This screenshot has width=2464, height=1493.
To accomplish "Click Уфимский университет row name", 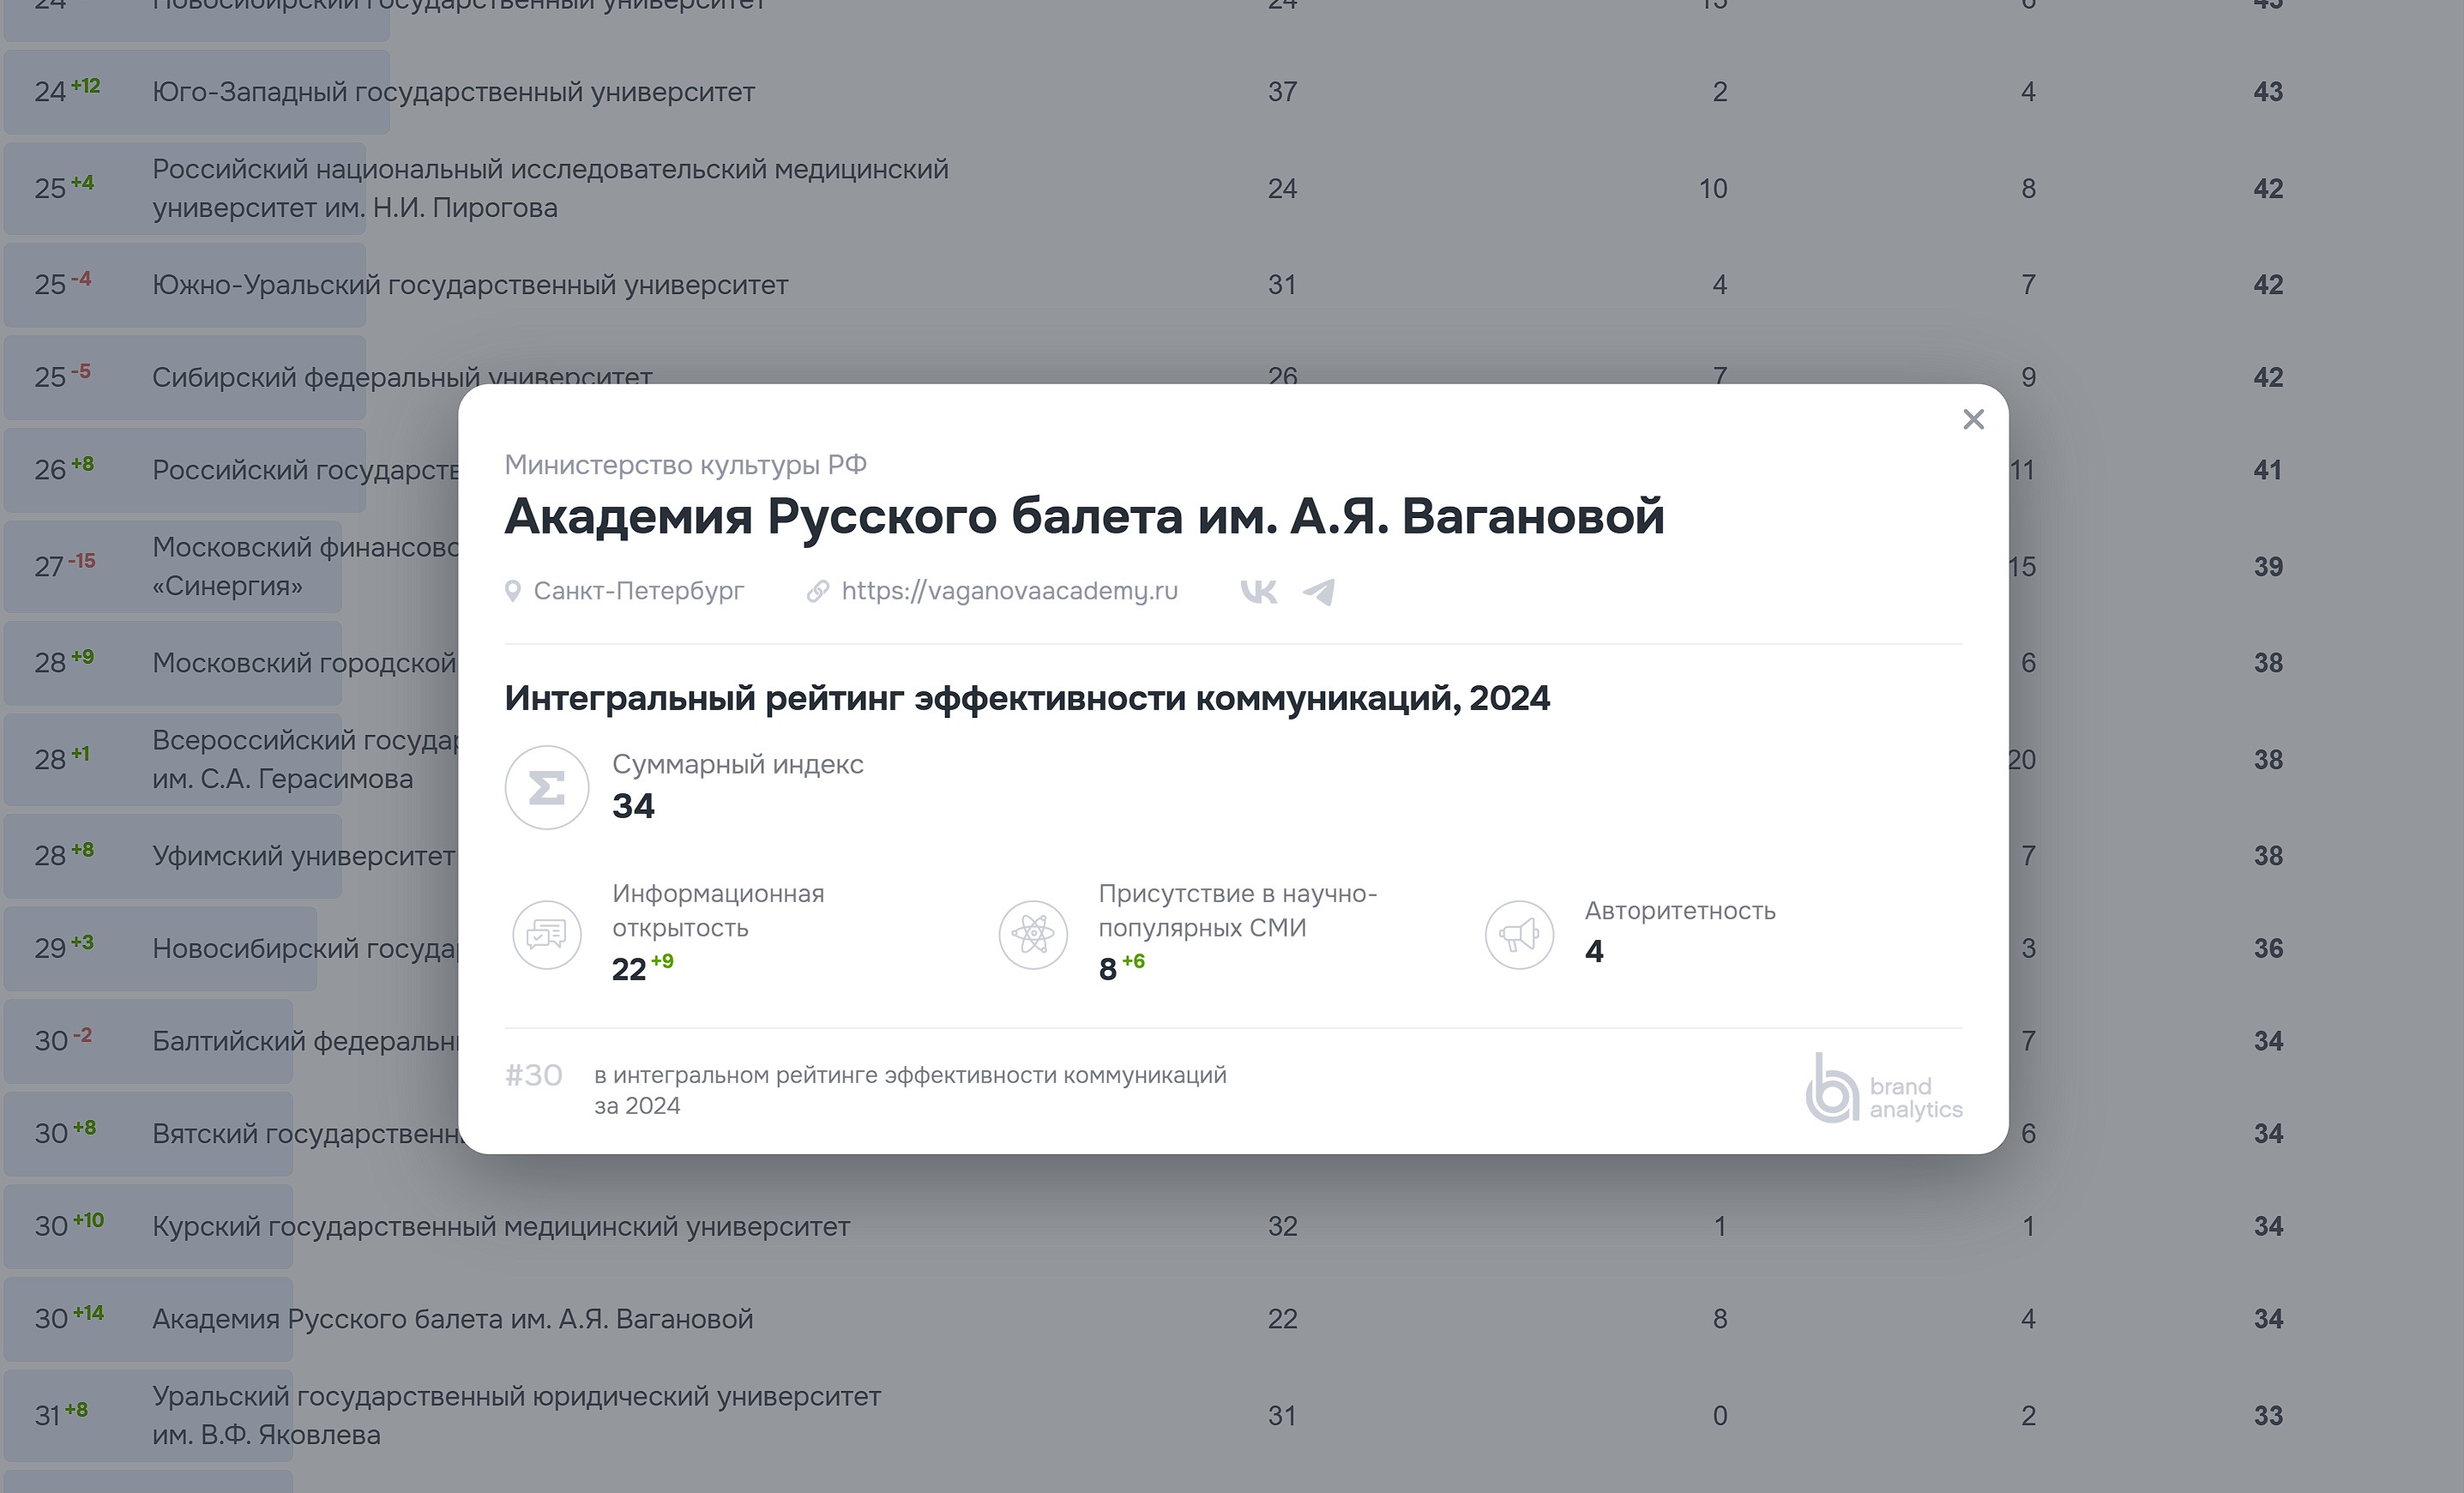I will click(x=303, y=856).
